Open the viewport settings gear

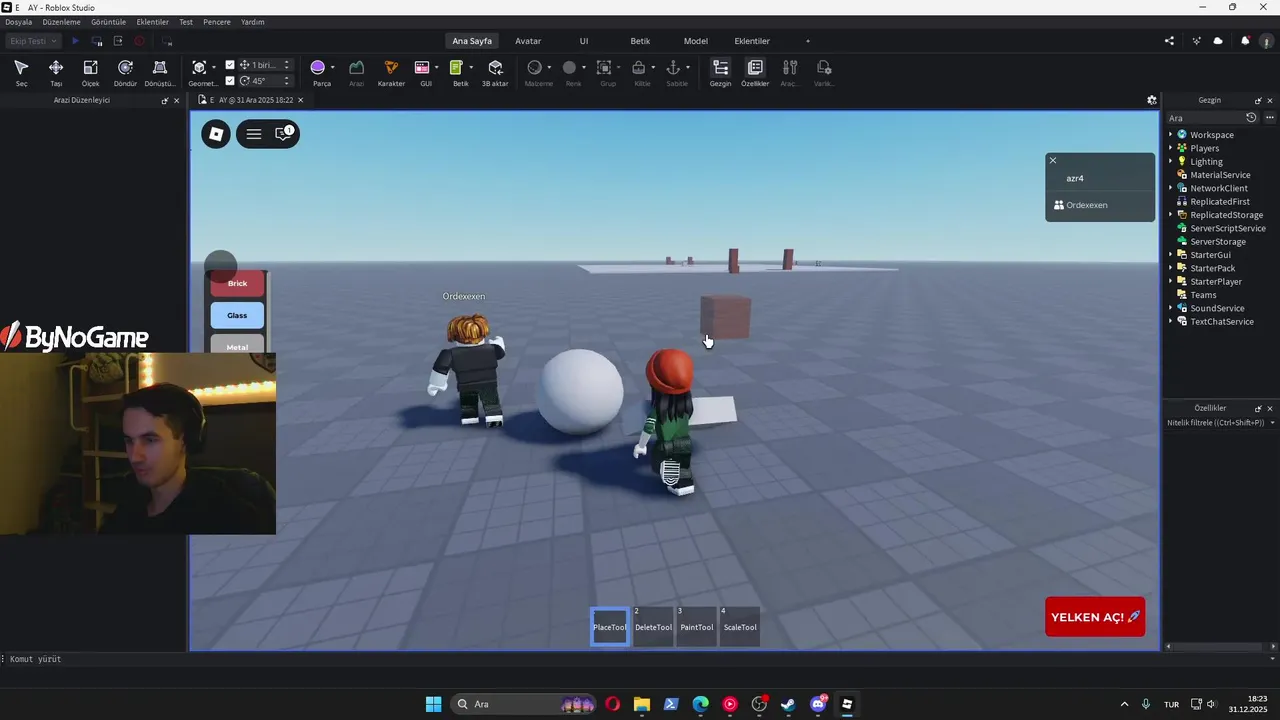point(1152,100)
